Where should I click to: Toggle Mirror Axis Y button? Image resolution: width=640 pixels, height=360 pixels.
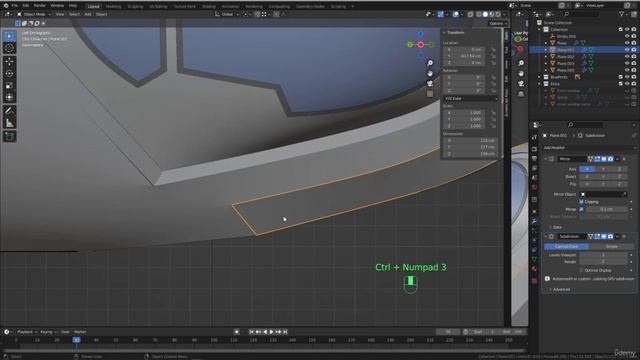tap(603, 169)
